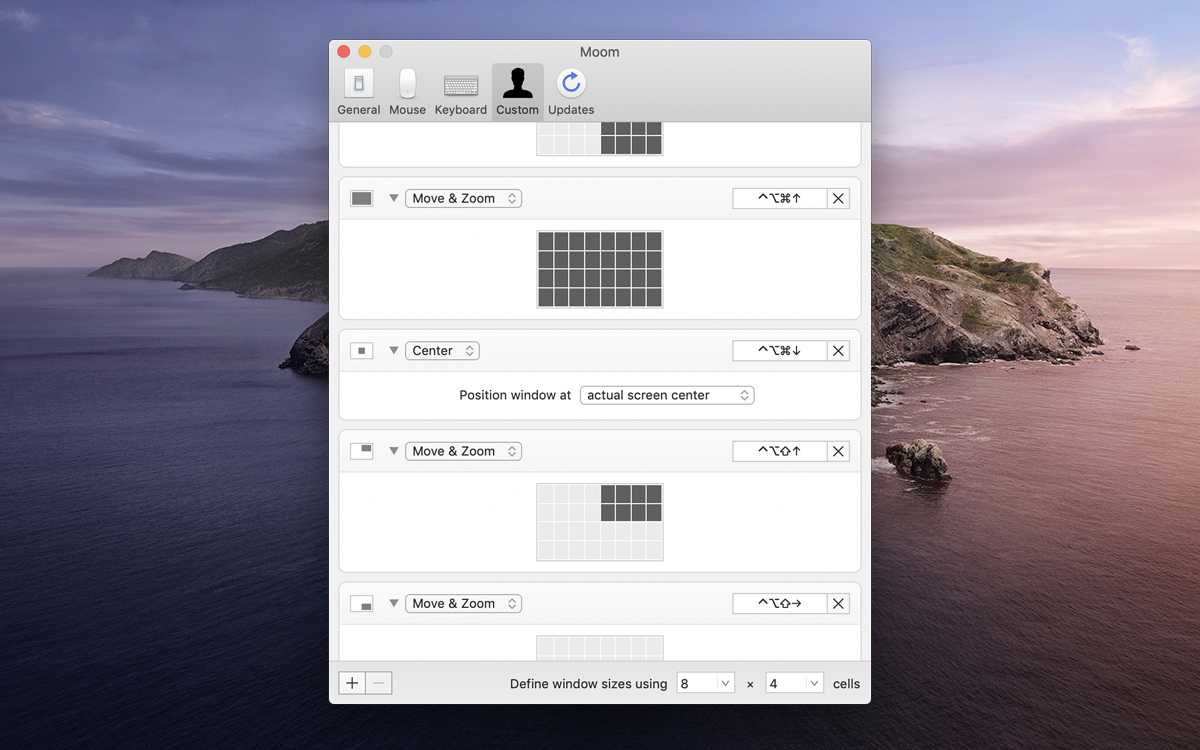This screenshot has width=1200, height=750.
Task: Clear the ⌃⌥⇧↑ shortcut with X button
Action: 839,451
